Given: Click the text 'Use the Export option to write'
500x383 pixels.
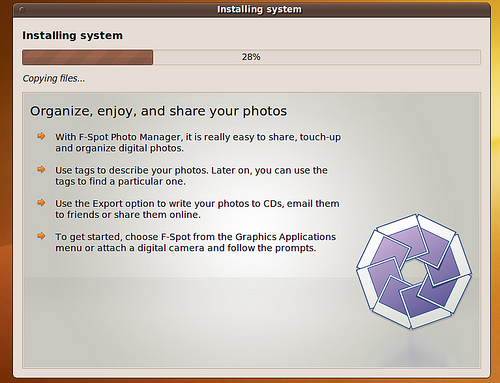Looking at the screenshot, I should [x=124, y=204].
